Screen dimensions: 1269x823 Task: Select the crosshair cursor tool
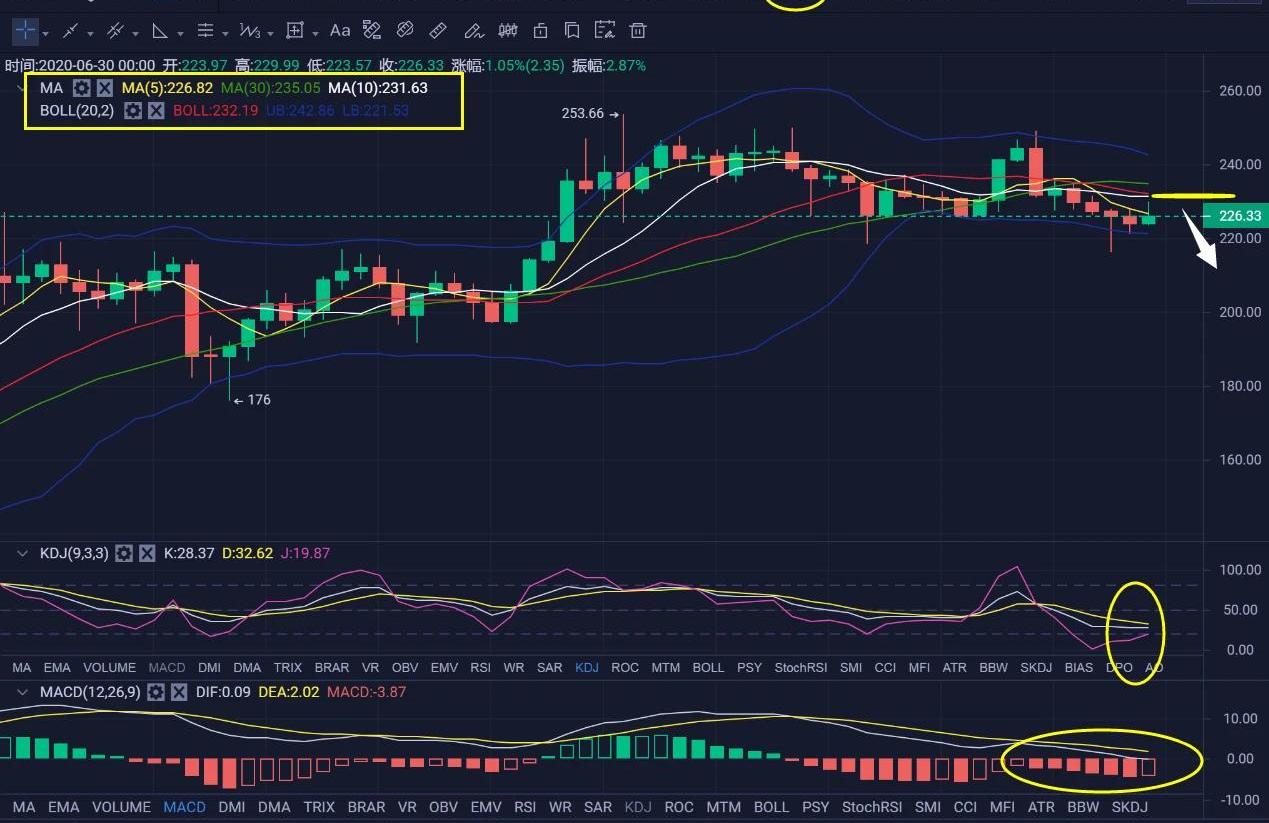pos(25,31)
